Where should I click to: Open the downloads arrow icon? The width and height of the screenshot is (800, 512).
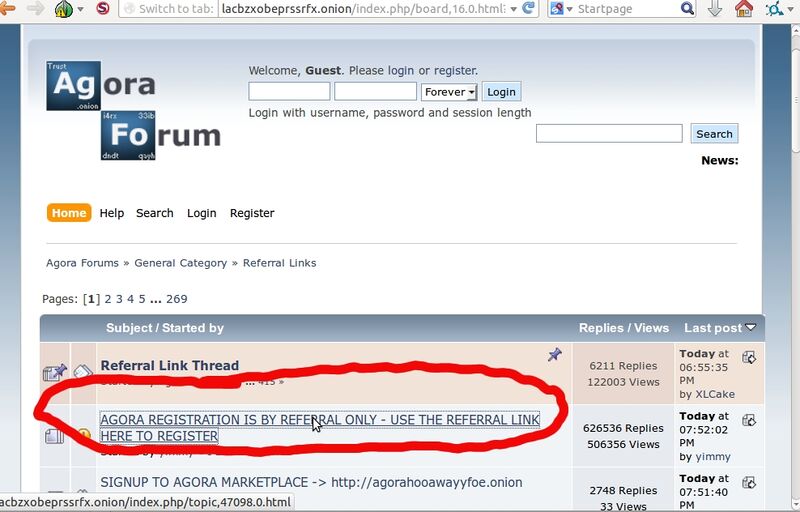[715, 9]
